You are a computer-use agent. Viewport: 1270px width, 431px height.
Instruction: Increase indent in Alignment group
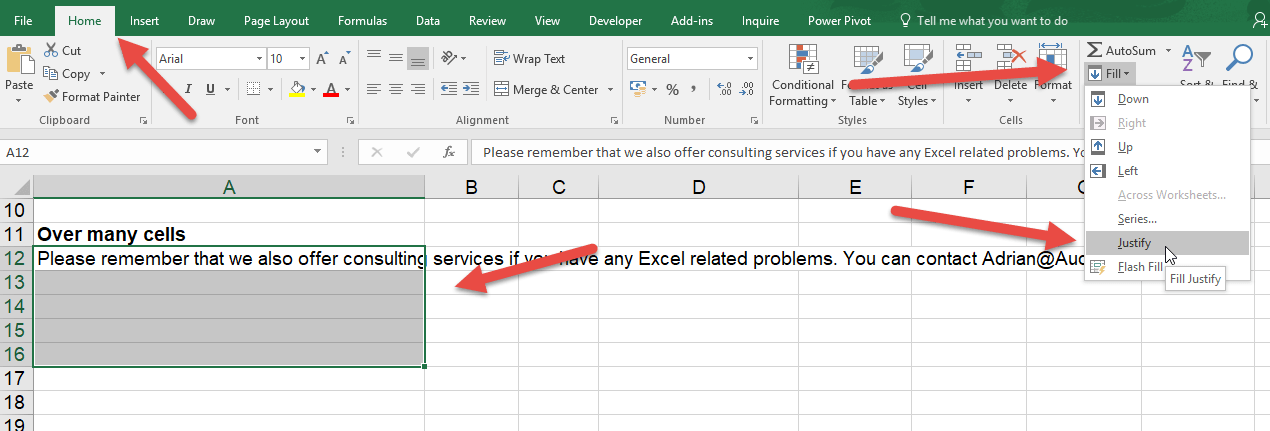(473, 89)
